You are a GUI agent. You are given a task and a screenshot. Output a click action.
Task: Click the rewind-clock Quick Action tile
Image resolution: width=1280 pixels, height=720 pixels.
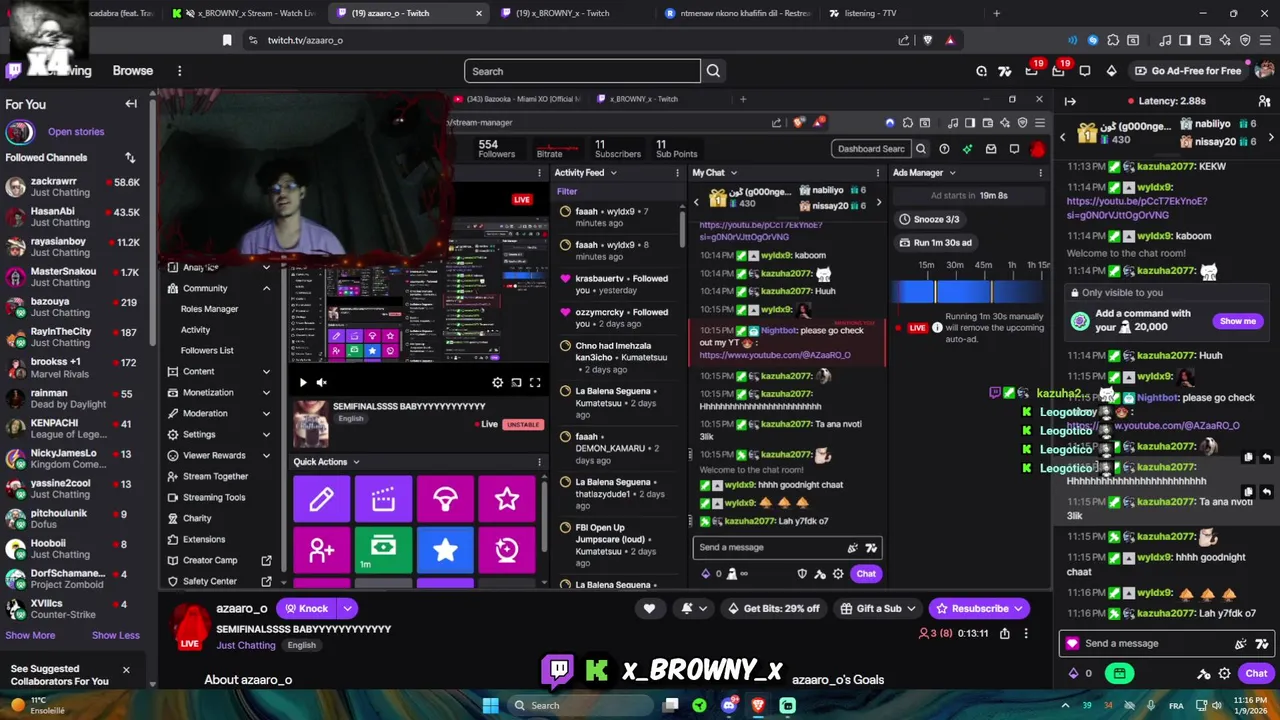(x=507, y=549)
